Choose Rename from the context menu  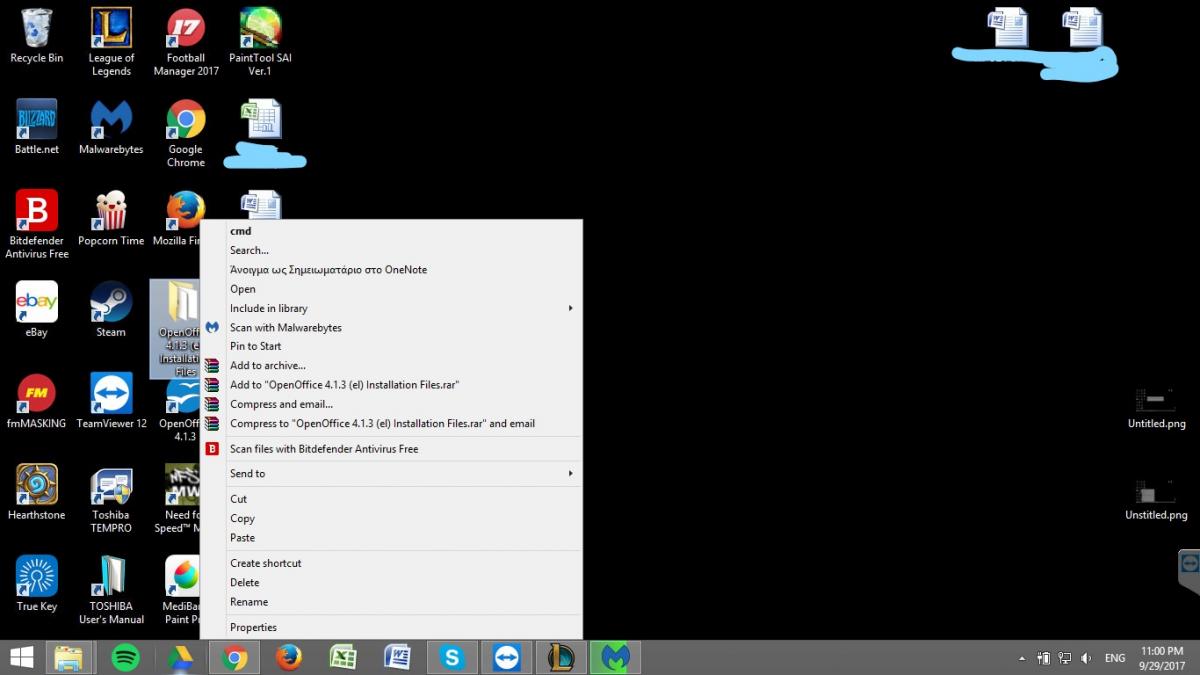pyautogui.click(x=391, y=602)
